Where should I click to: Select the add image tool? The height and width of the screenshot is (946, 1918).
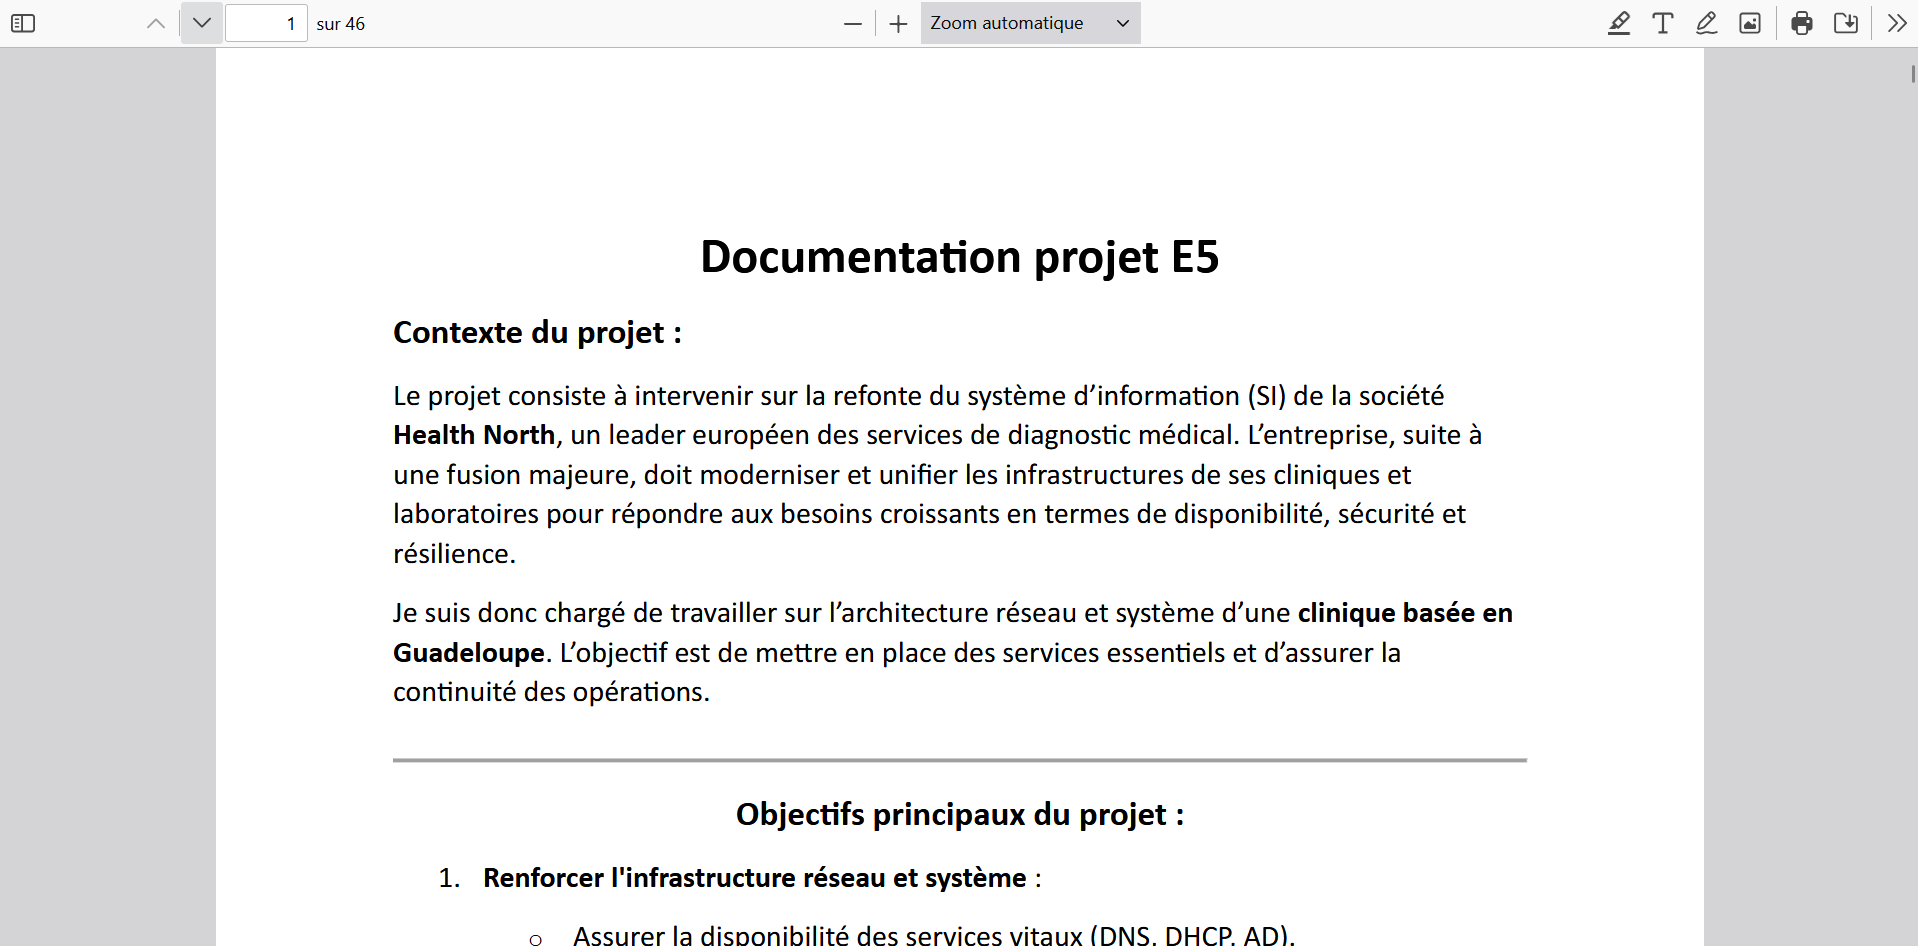pos(1749,23)
